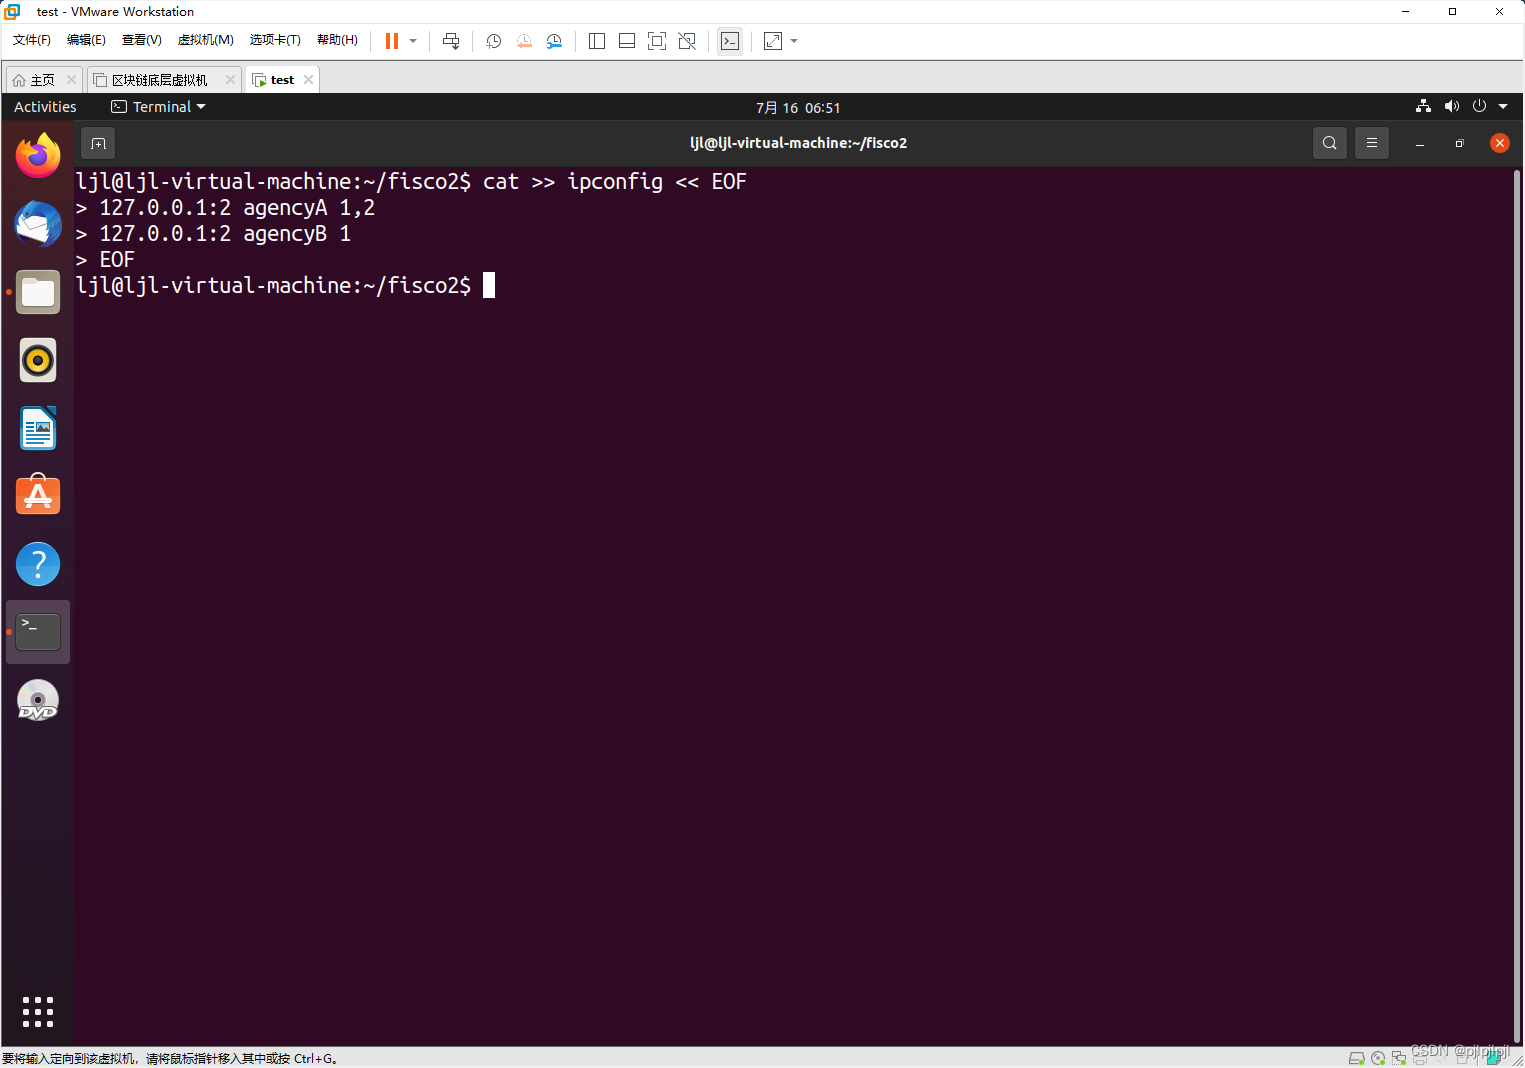Click the volume speaker icon in Ubuntu top bar
The width and height of the screenshot is (1525, 1068).
click(x=1452, y=106)
